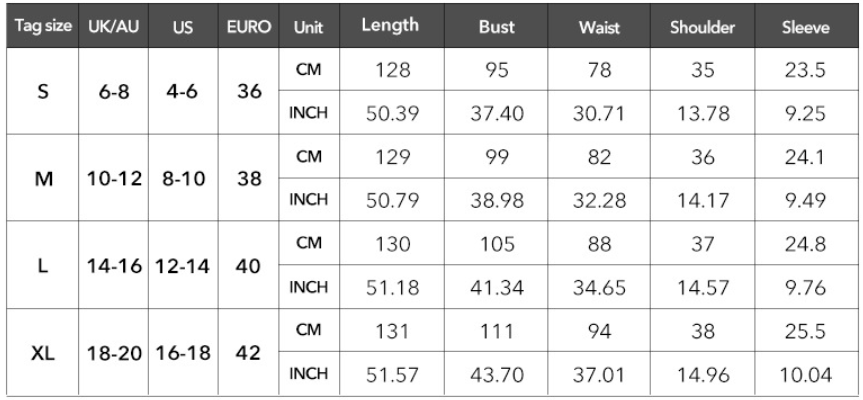Click the bust value 38.98
The image size is (863, 400).
[x=496, y=200]
